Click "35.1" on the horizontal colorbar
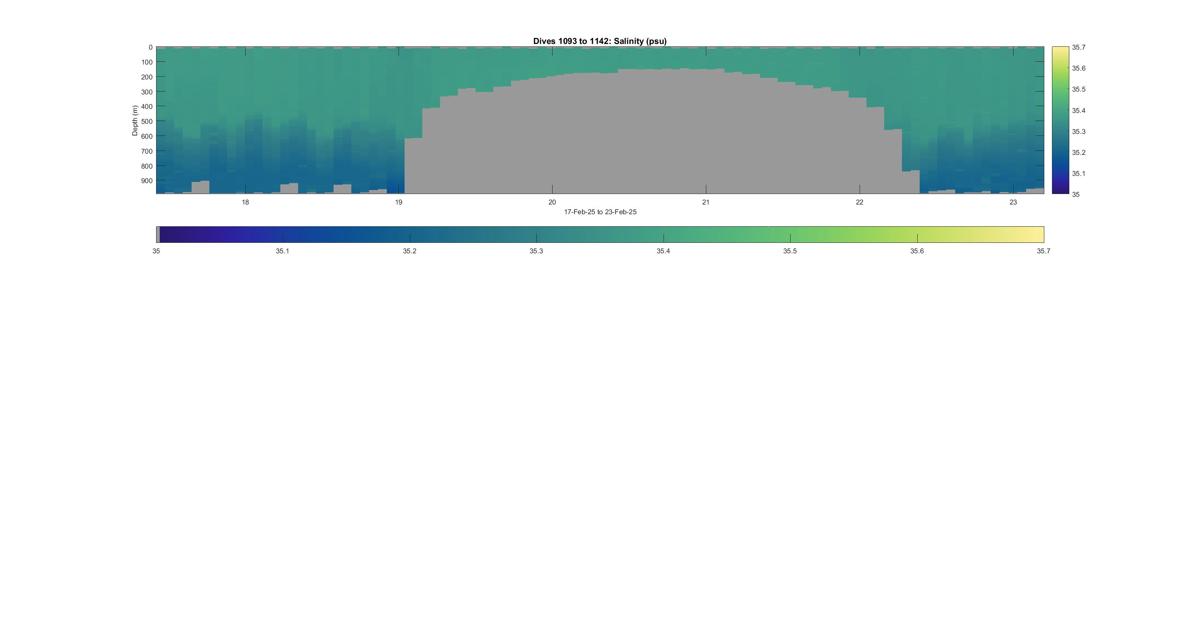Image resolution: width=1200 pixels, height=622 pixels. click(283, 251)
